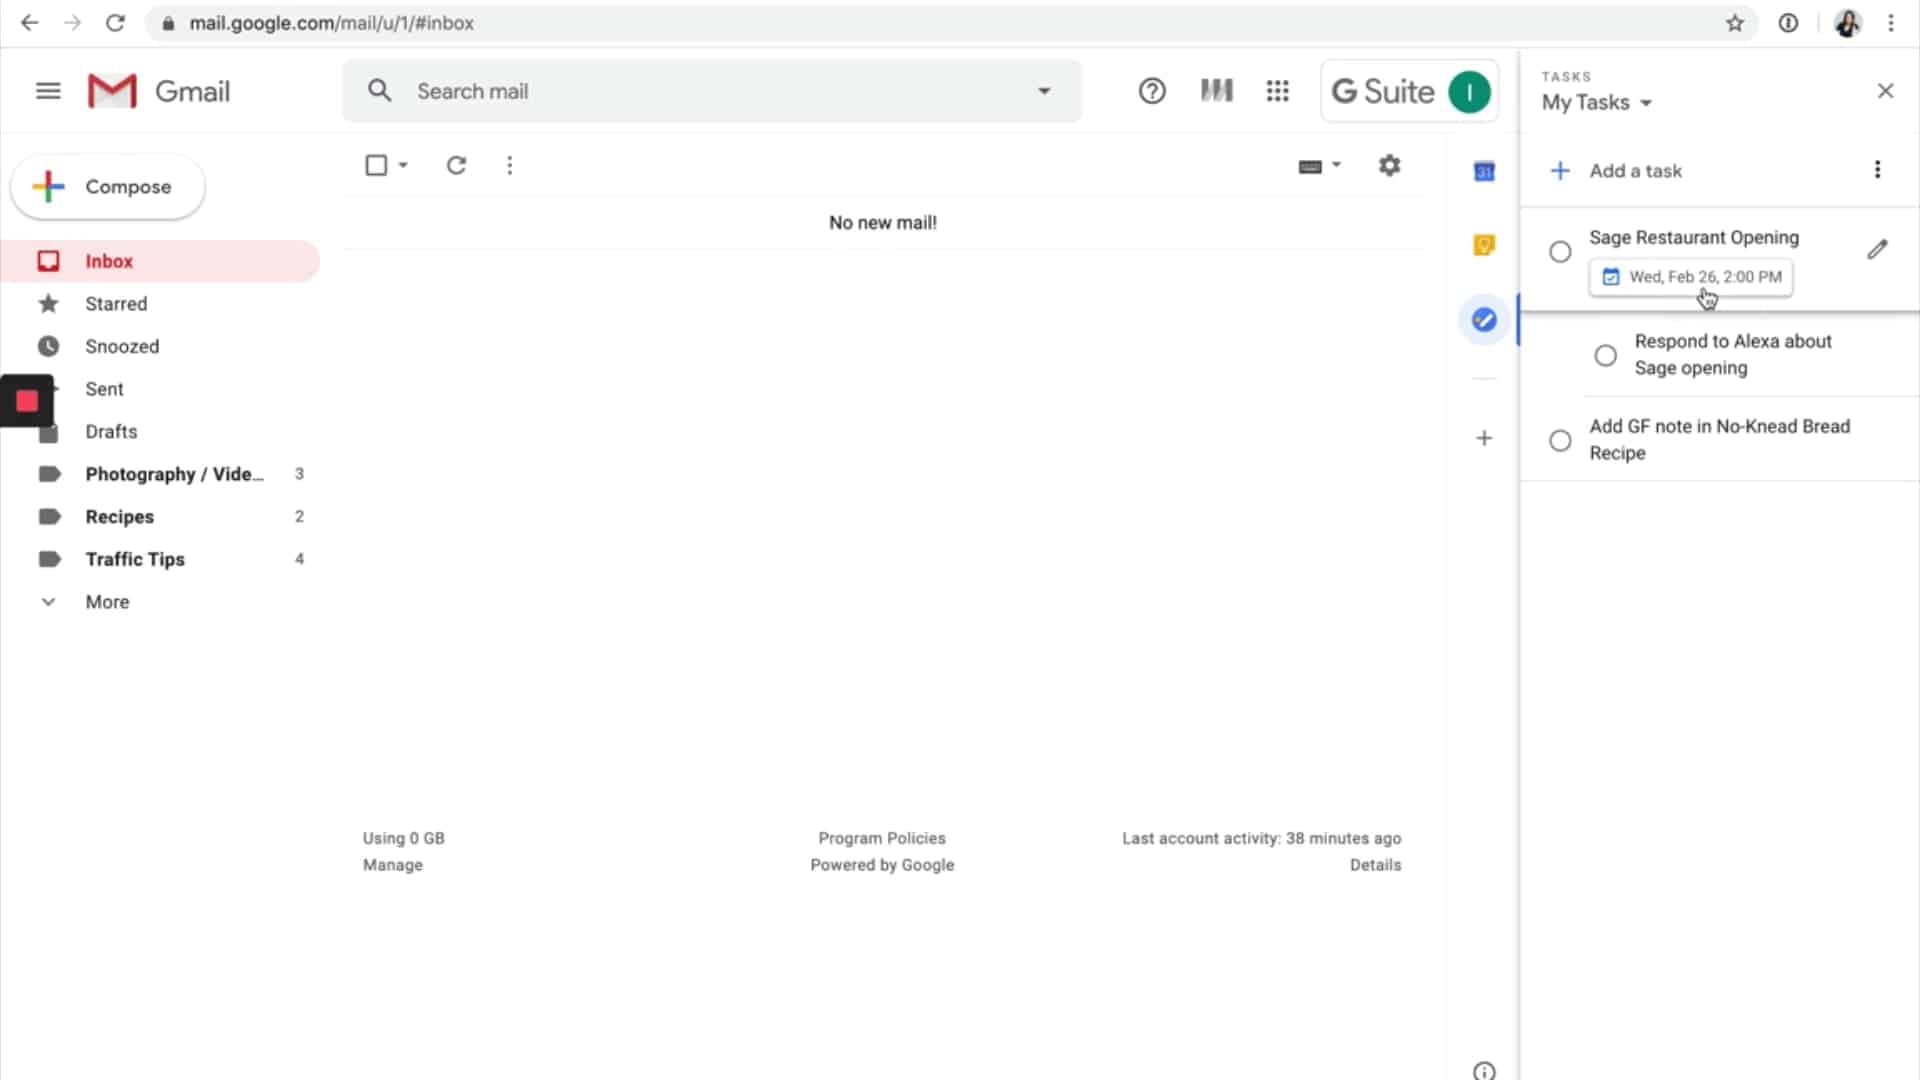Screen dimensions: 1920x1080
Task: Open the Support help icon
Action: [x=1152, y=91]
